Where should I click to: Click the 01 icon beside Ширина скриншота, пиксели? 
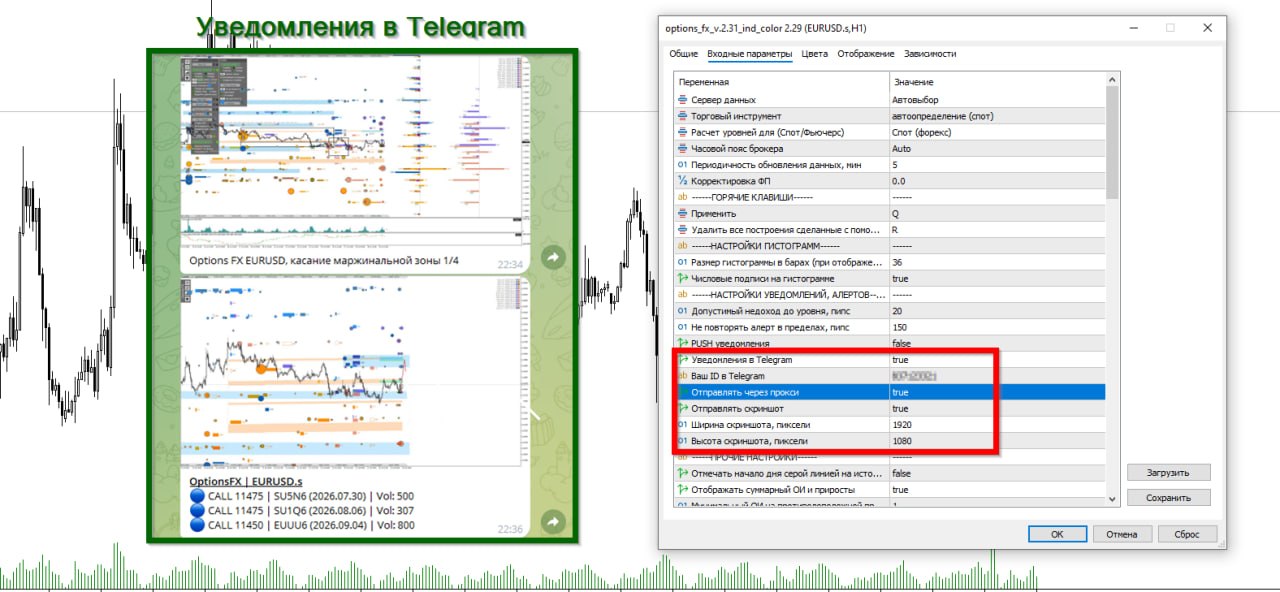coord(683,425)
